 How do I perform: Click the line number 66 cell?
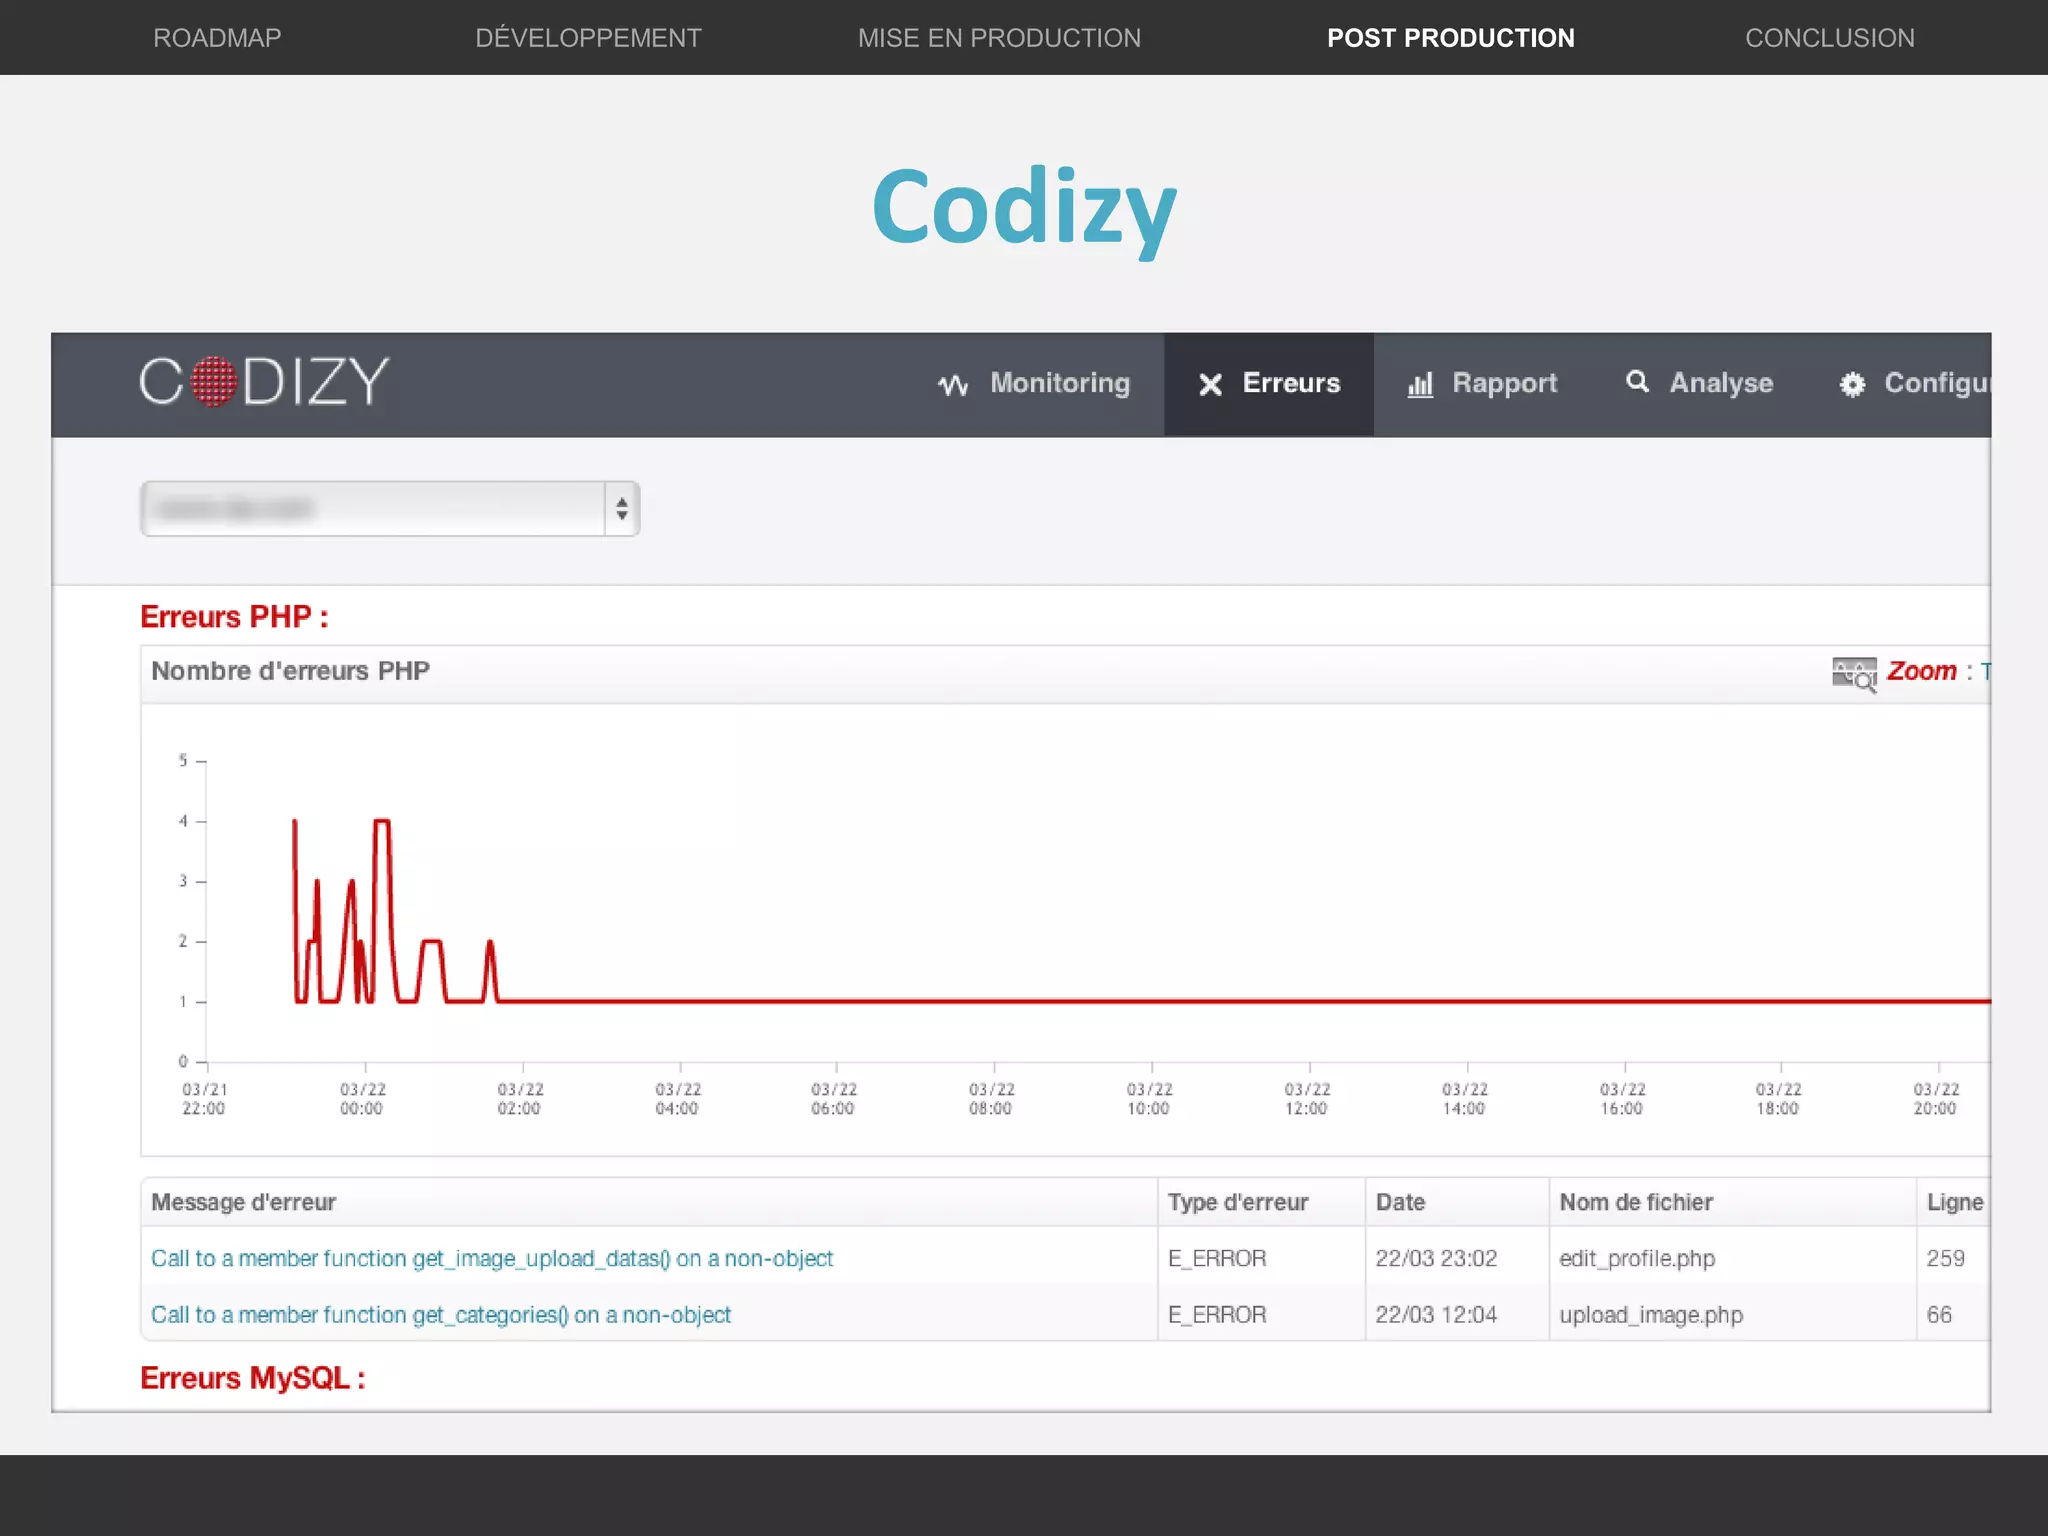pos(1939,1315)
